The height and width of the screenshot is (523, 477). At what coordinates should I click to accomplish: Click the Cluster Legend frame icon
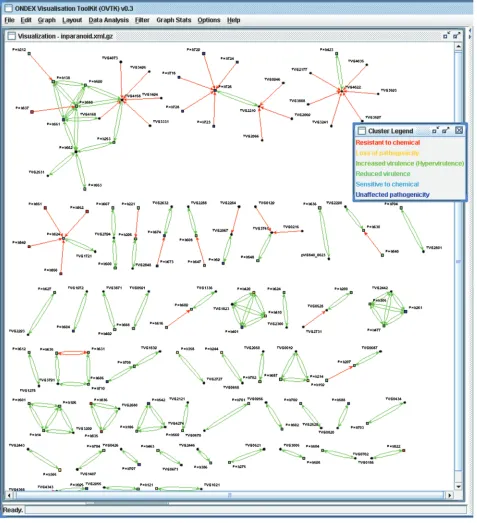click(x=362, y=130)
